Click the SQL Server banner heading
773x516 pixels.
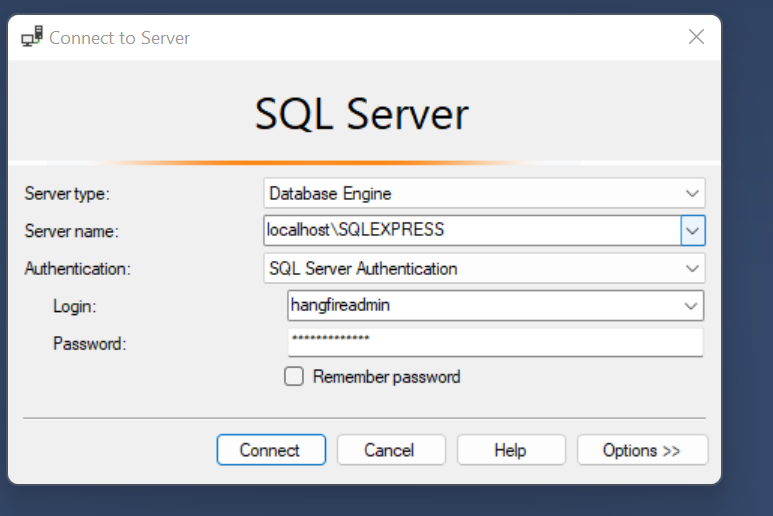pos(361,114)
